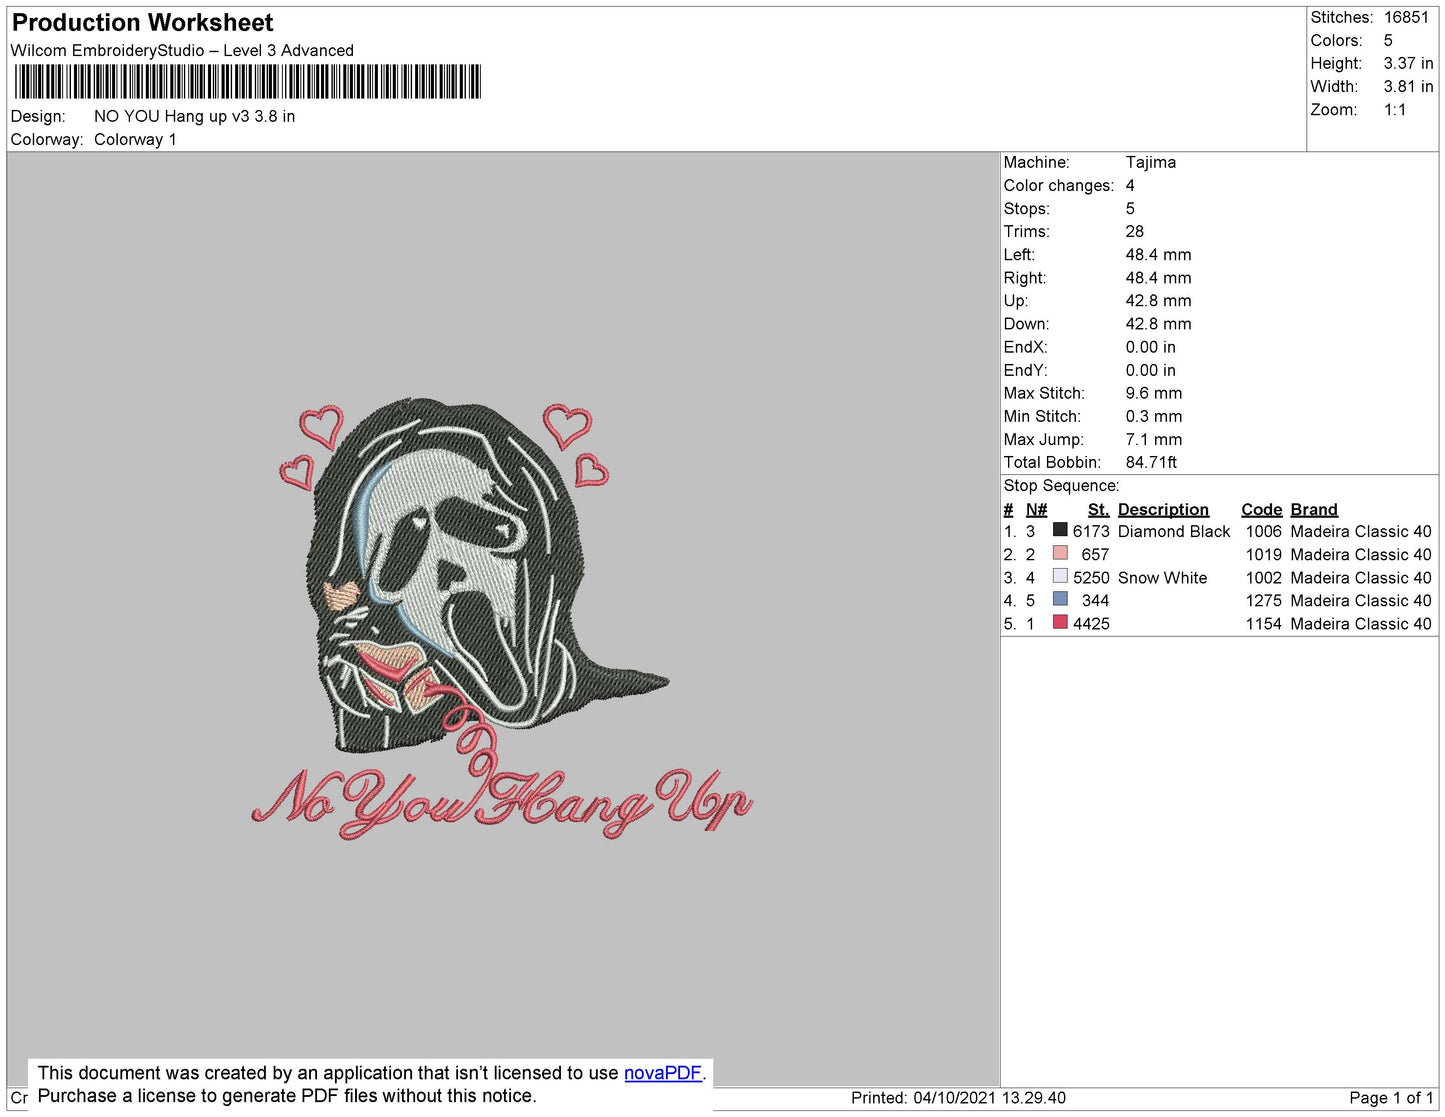The width and height of the screenshot is (1445, 1117).
Task: Pick the Snow White thread swatch
Action: point(1060,576)
